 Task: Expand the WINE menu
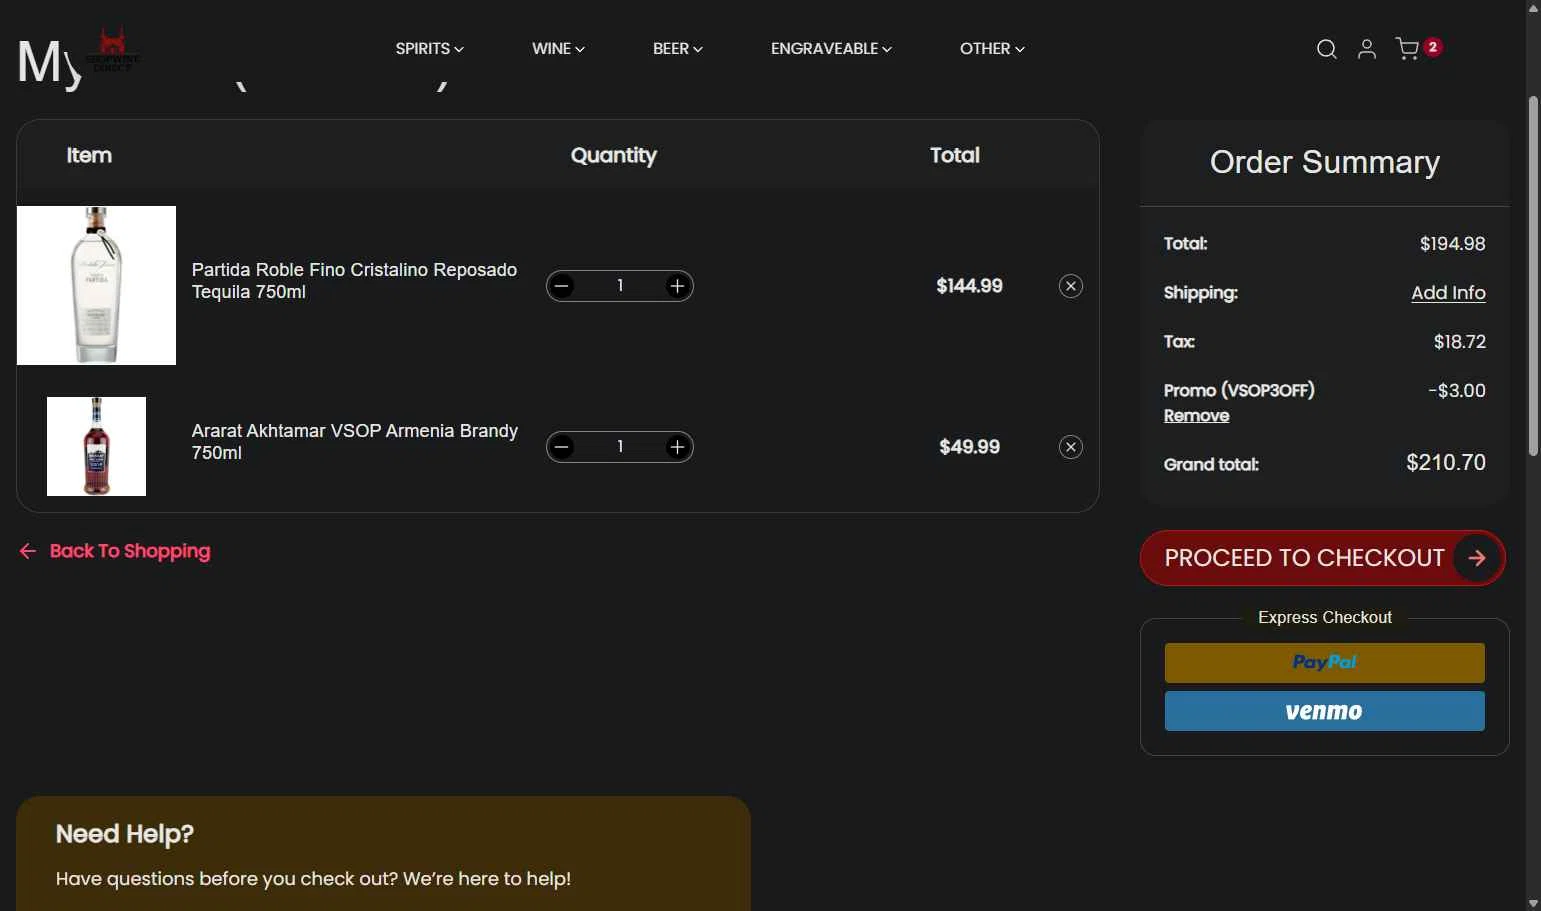click(558, 48)
